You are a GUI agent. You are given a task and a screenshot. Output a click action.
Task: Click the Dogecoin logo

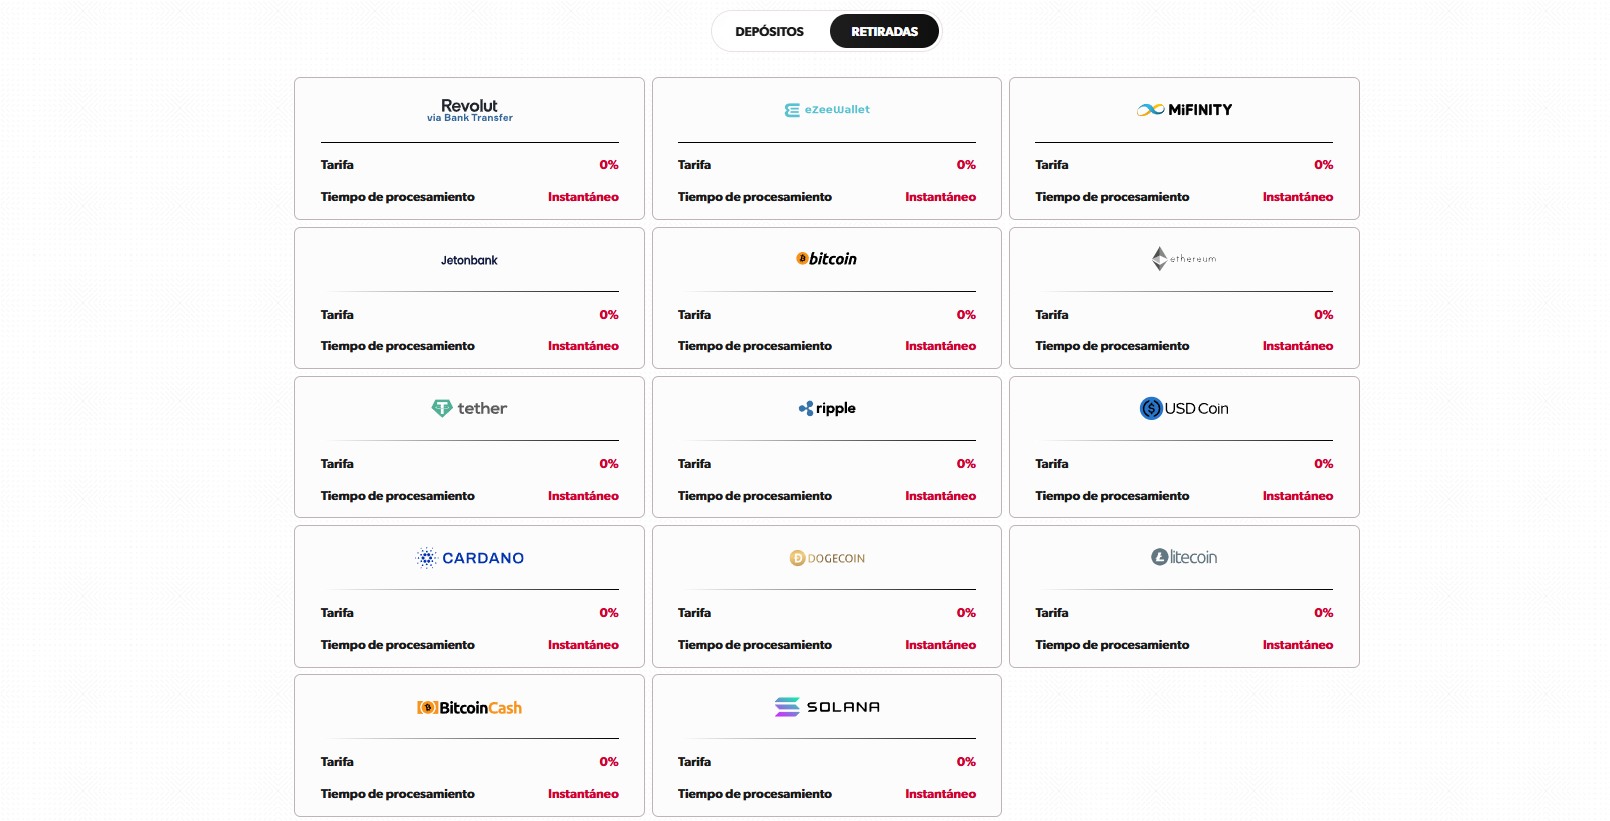tap(827, 558)
